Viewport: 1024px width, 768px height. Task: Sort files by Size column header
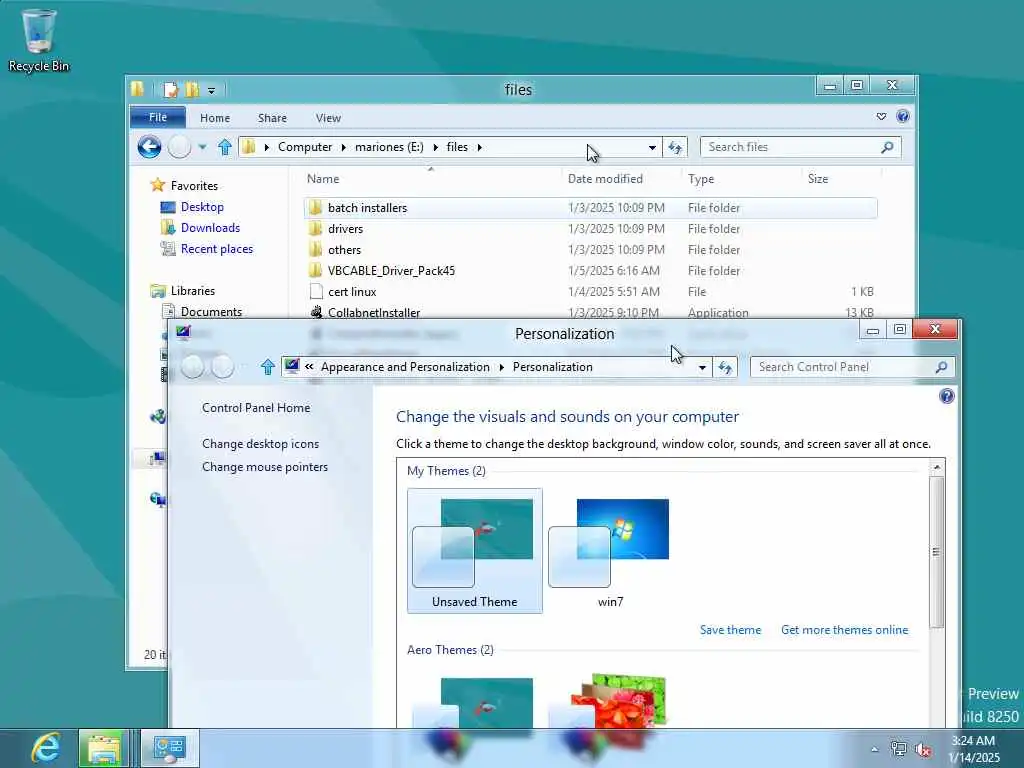click(x=841, y=179)
